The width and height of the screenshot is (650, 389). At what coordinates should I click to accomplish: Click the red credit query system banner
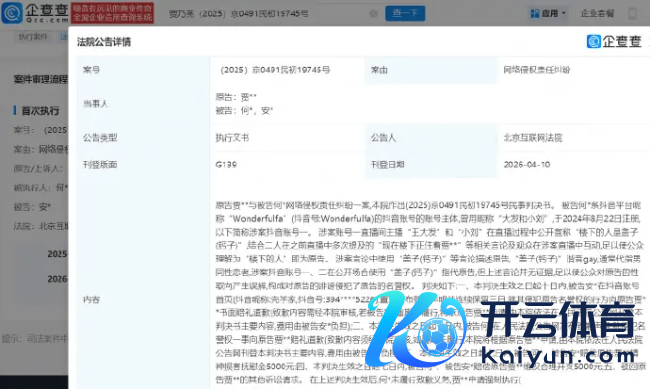[x=113, y=13]
